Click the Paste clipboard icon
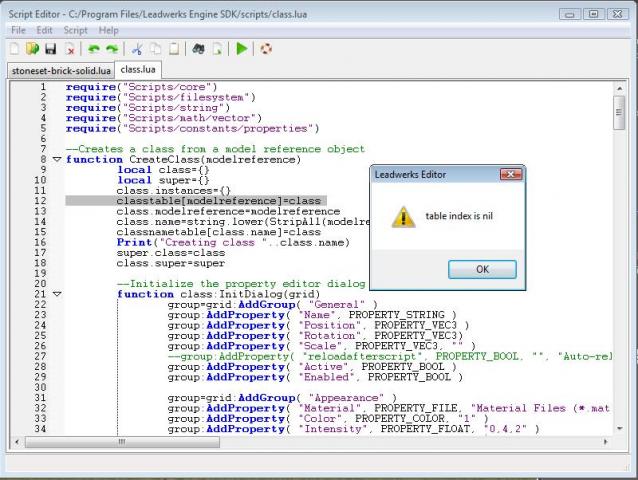 click(x=174, y=48)
